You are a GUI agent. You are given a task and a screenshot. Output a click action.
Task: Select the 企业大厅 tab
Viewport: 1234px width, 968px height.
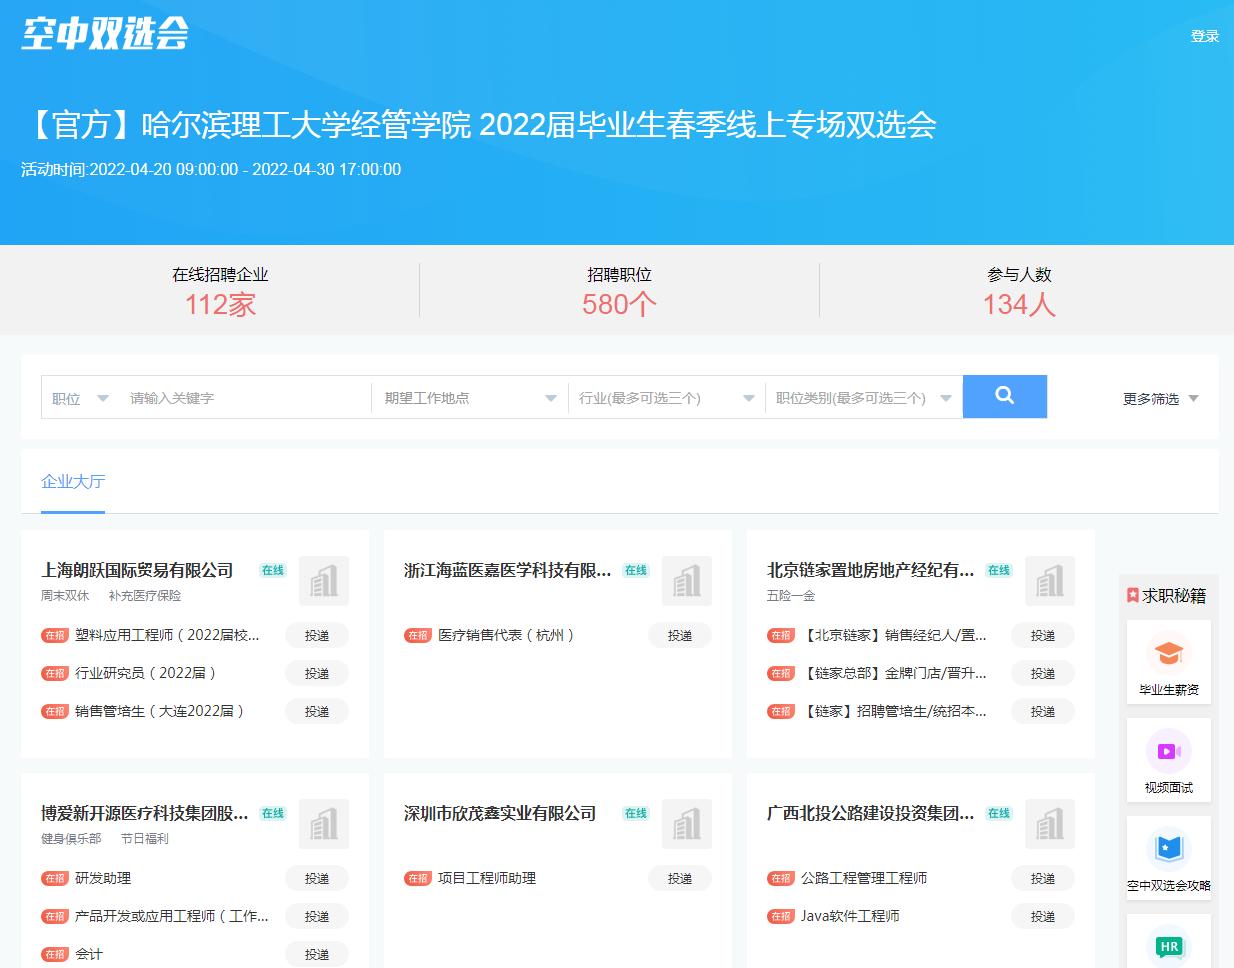(x=73, y=482)
